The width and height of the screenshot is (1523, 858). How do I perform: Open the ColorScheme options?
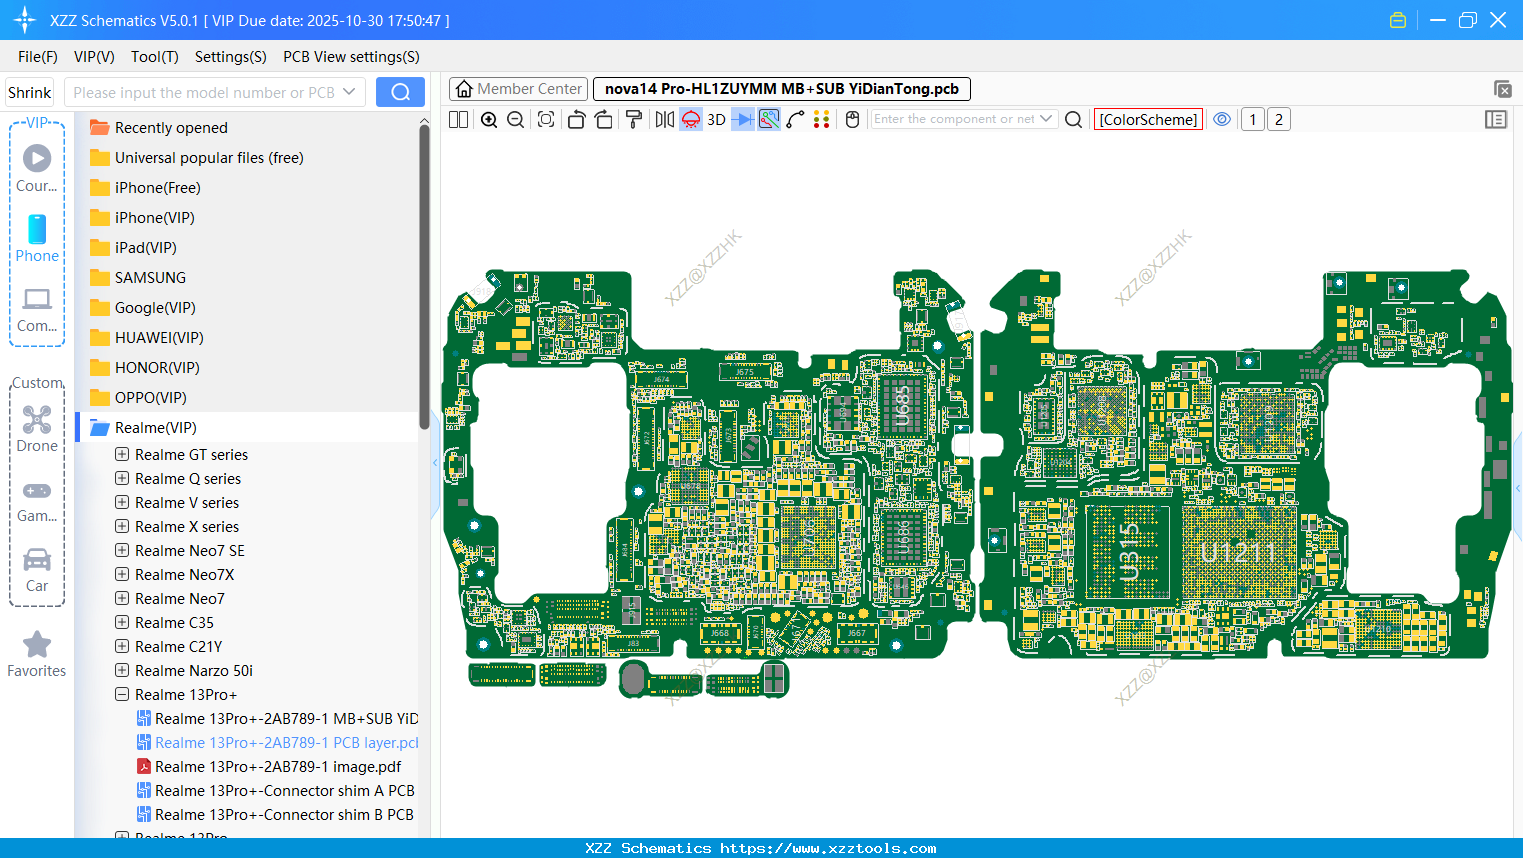coord(1148,119)
